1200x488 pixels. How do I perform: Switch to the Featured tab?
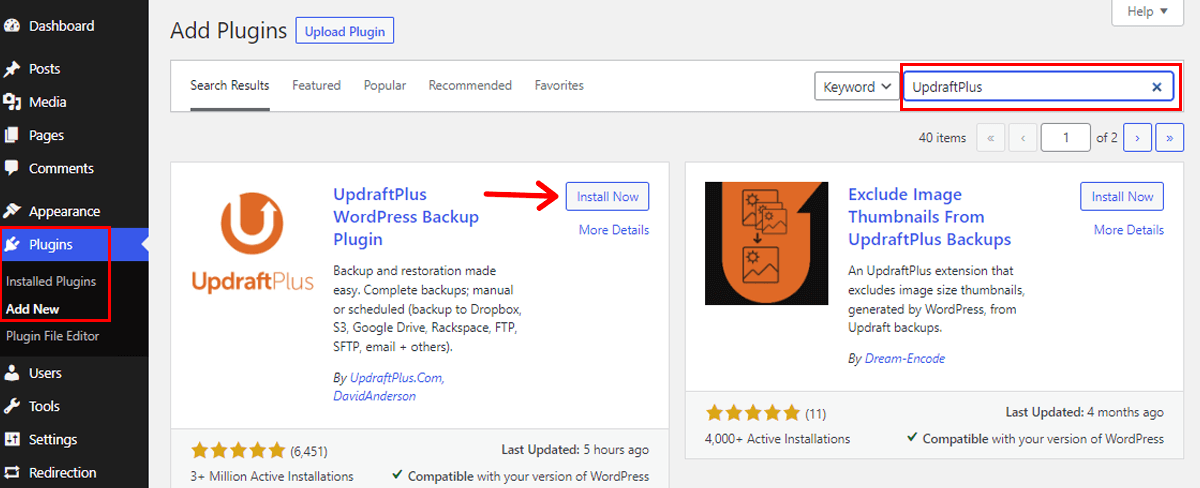[316, 86]
